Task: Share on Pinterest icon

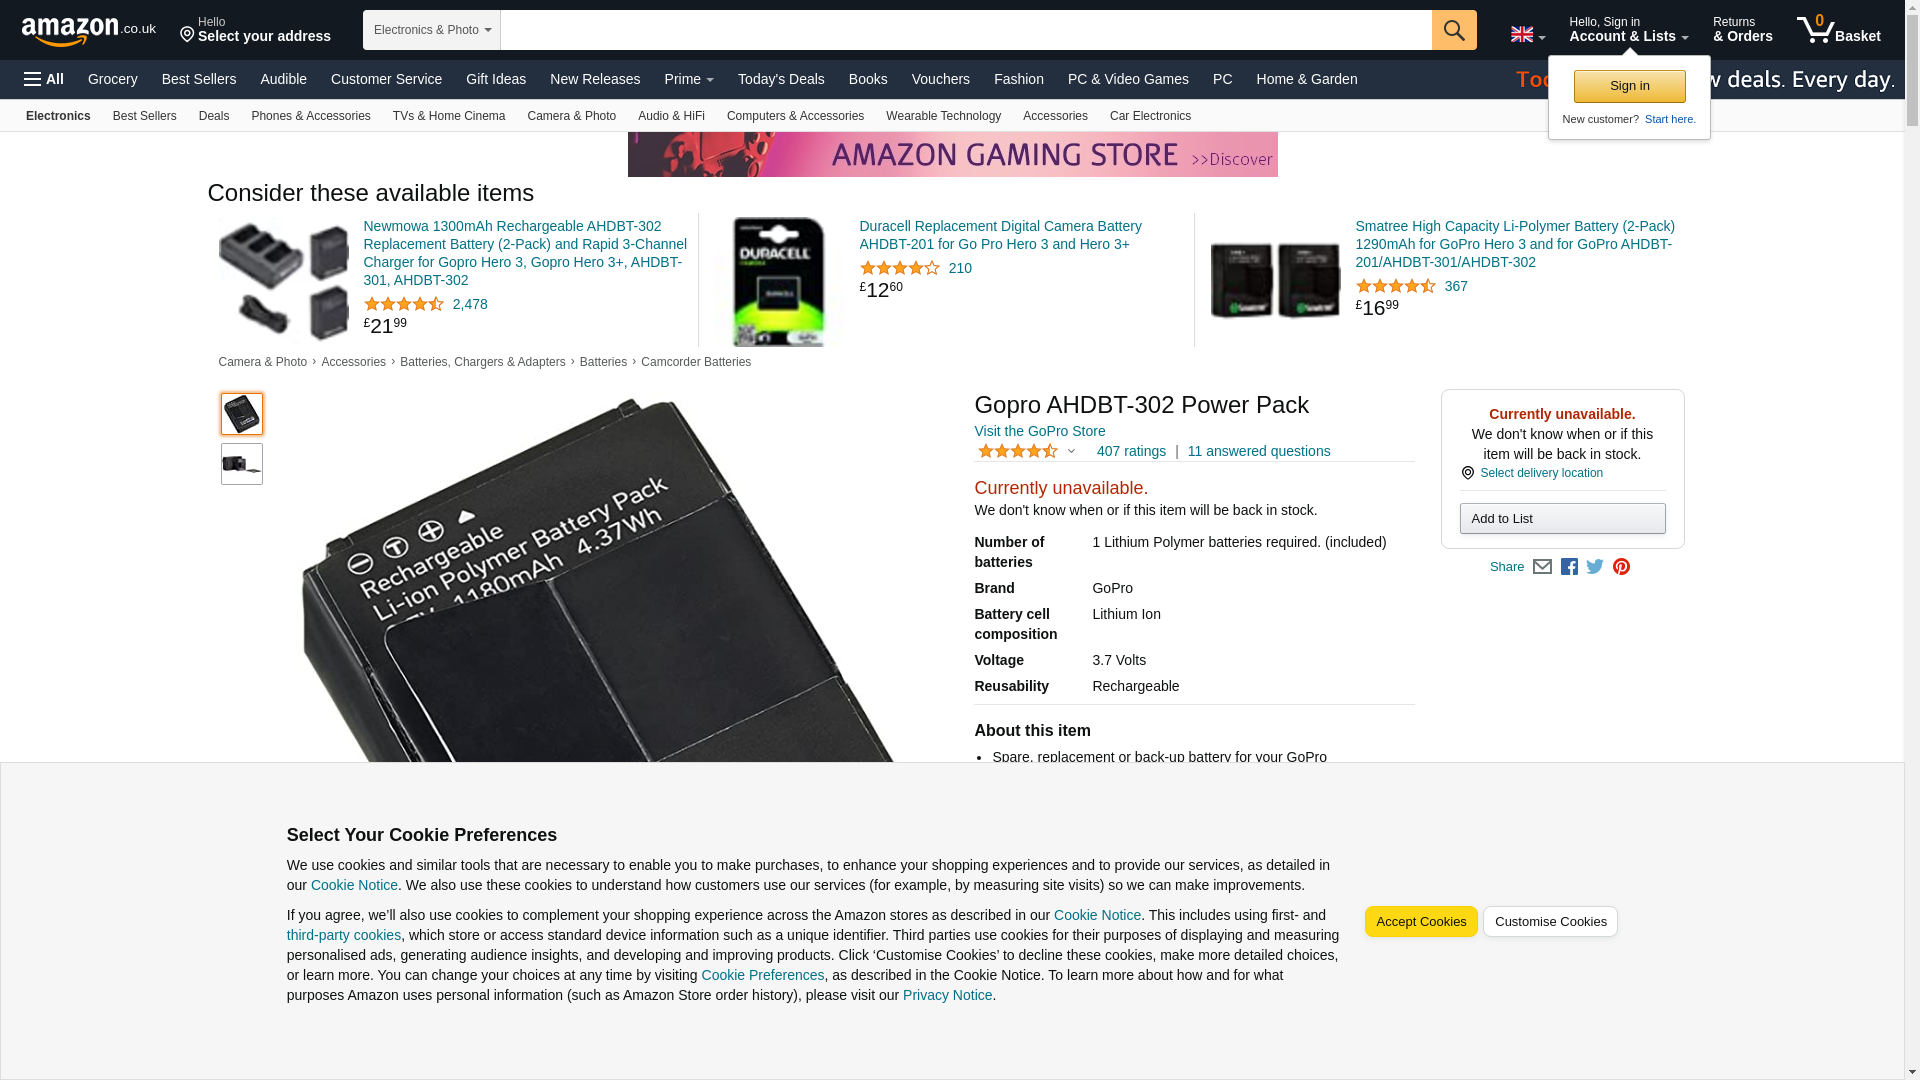Action: (x=1621, y=567)
